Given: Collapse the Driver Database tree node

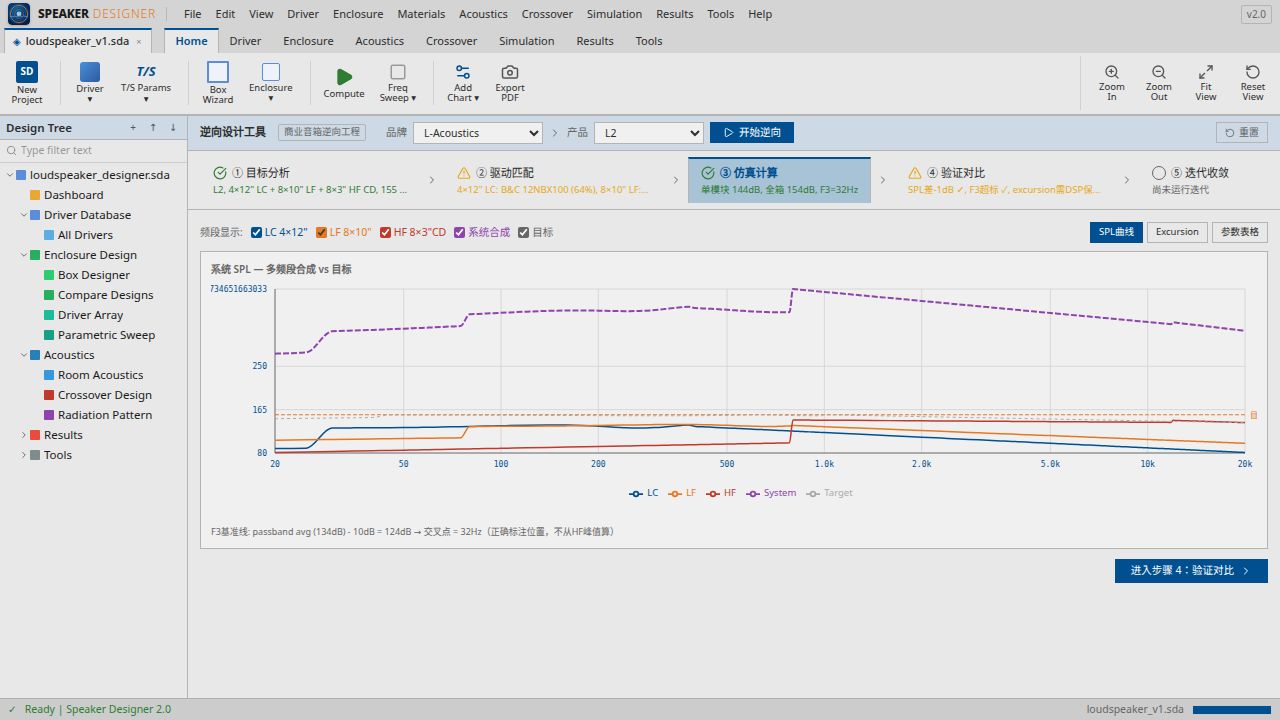Looking at the screenshot, I should pos(24,215).
